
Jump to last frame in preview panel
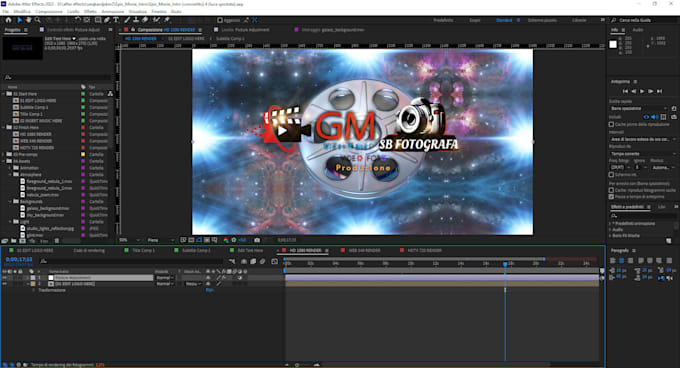pos(660,91)
